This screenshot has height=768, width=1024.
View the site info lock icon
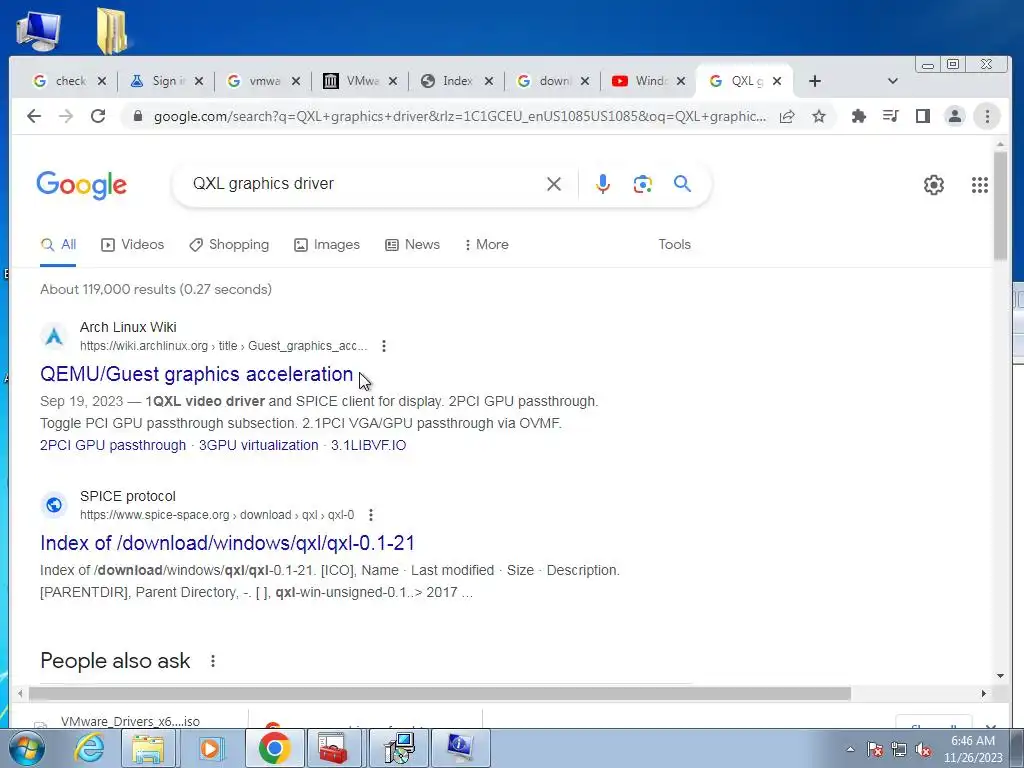click(137, 116)
